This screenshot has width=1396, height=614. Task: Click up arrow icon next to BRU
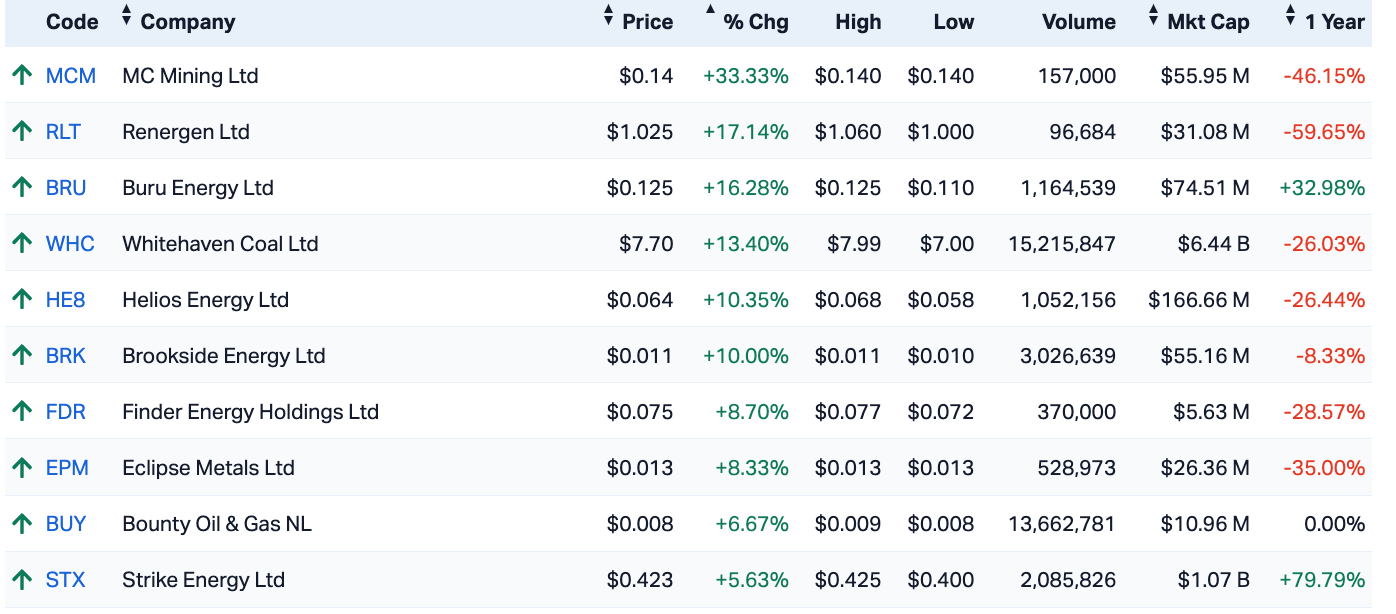tap(22, 188)
